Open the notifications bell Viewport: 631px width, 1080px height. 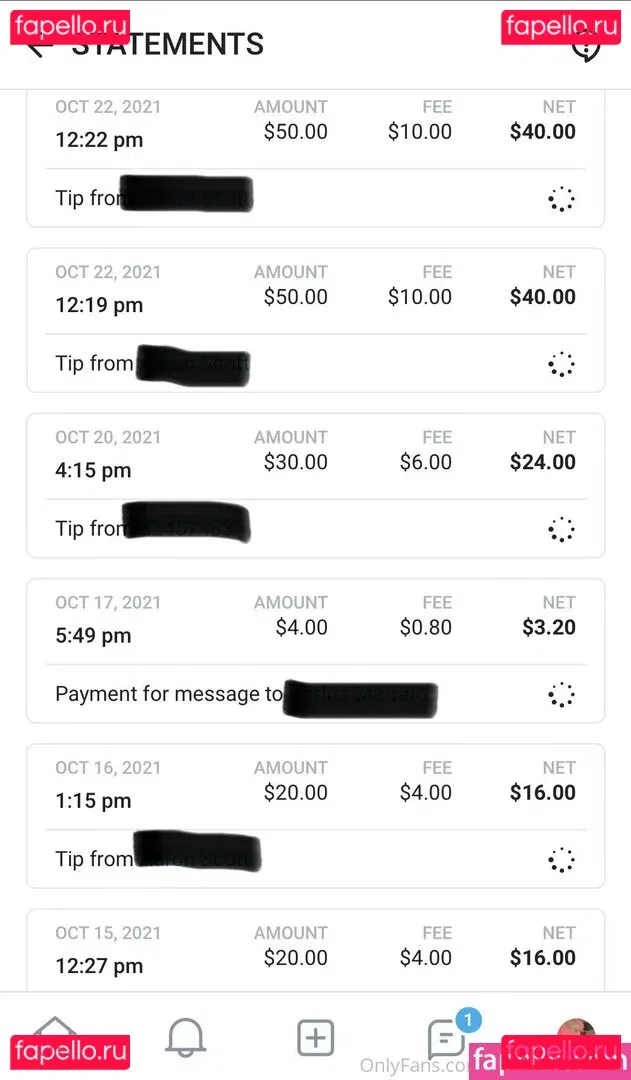pyautogui.click(x=185, y=1038)
